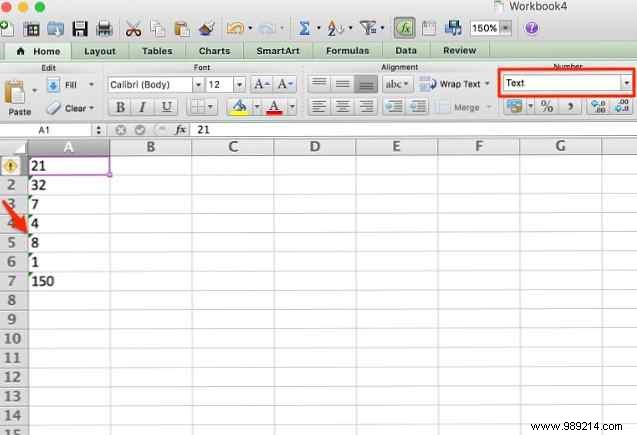Toggle center text horizontally
637x435 pixels.
click(342, 107)
